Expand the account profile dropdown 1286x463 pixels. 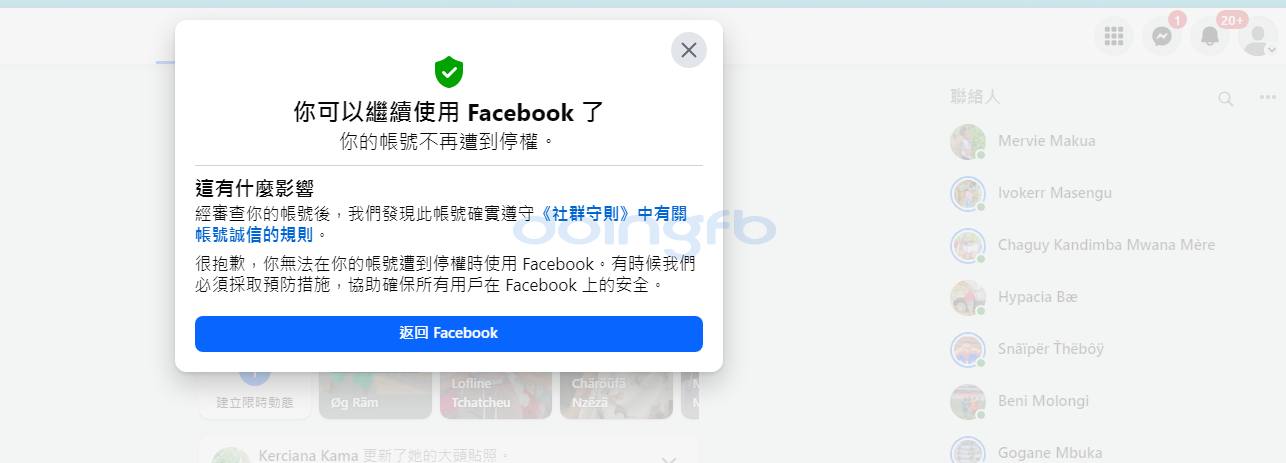[1257, 37]
